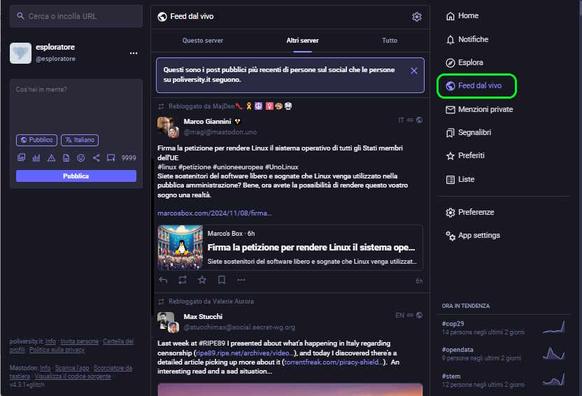Open the #unioneeuropea hashtag
Screen dimensions: 582x396
(238, 167)
